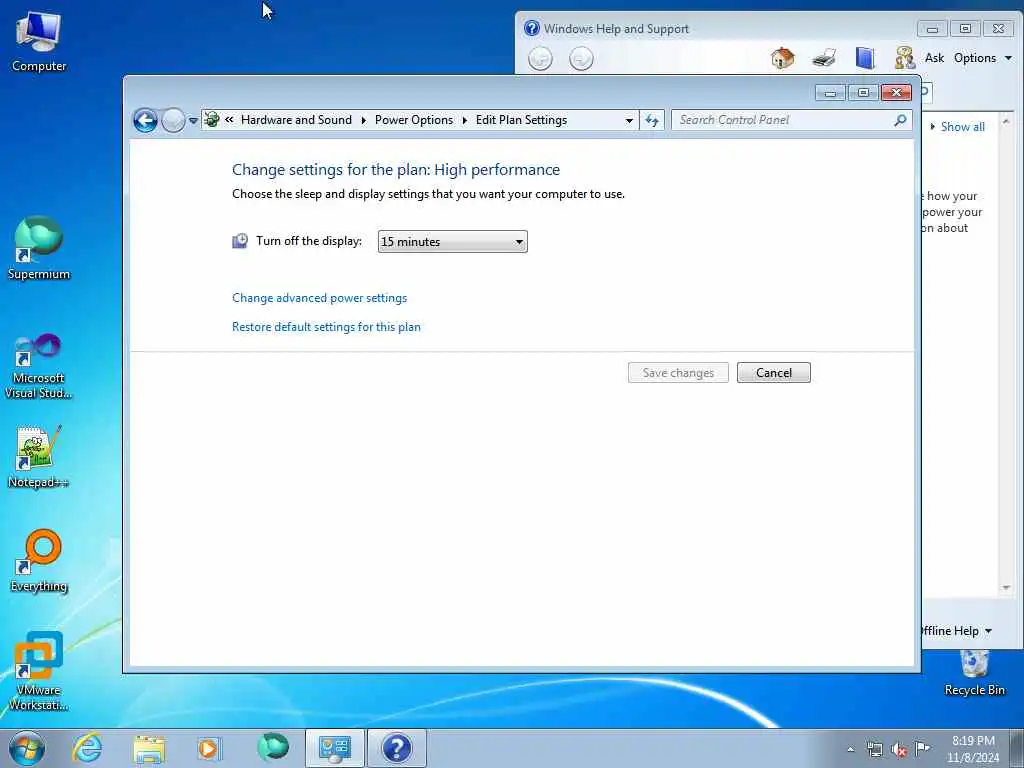This screenshot has height=768, width=1024.
Task: Open recent pages dropdown next to Forward
Action: [193, 121]
